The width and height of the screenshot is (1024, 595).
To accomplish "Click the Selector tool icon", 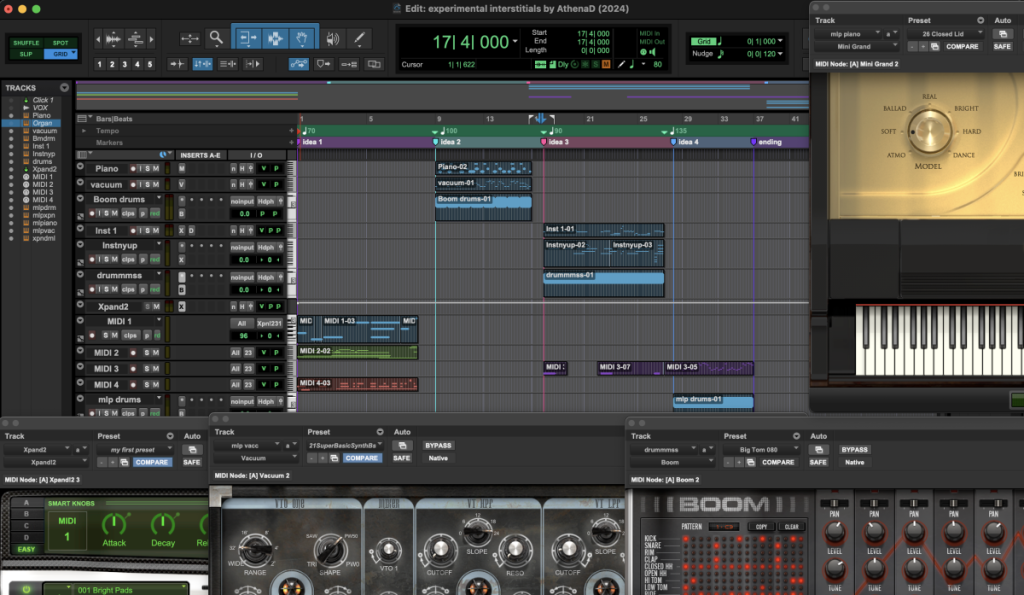I will tap(274, 39).
